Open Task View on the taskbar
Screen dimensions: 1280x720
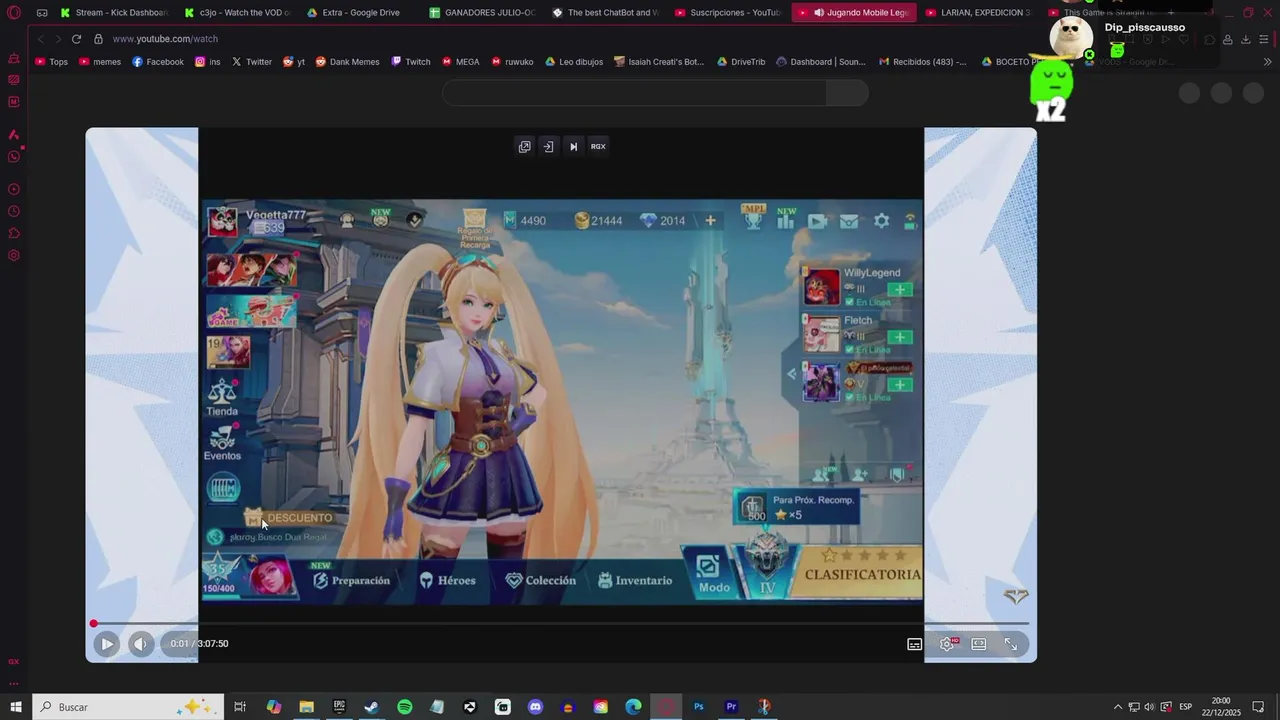point(240,707)
